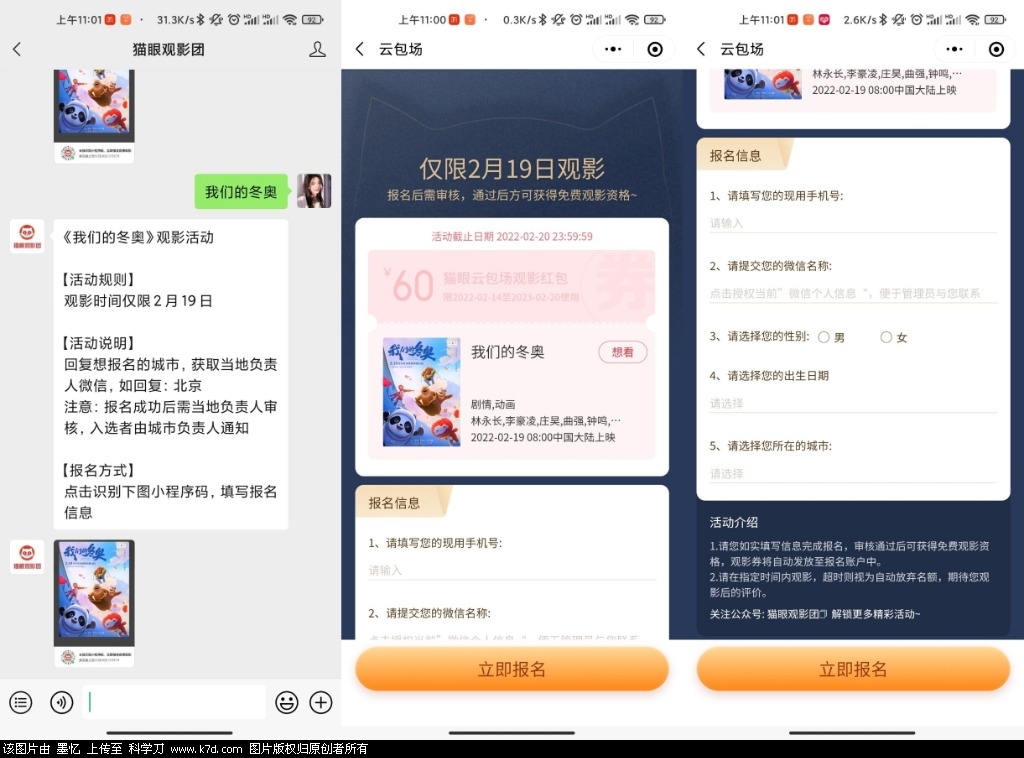Go back in the right 云包场 screen
1024x758 pixels.
[x=701, y=49]
